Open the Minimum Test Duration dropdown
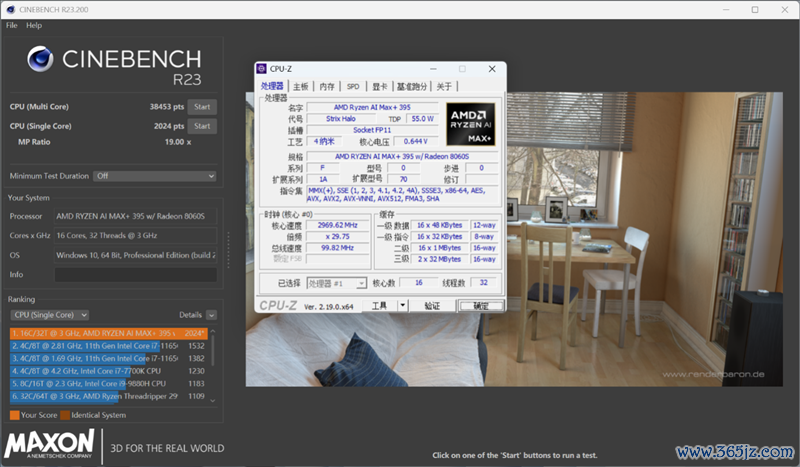The height and width of the screenshot is (467, 800). pos(155,176)
